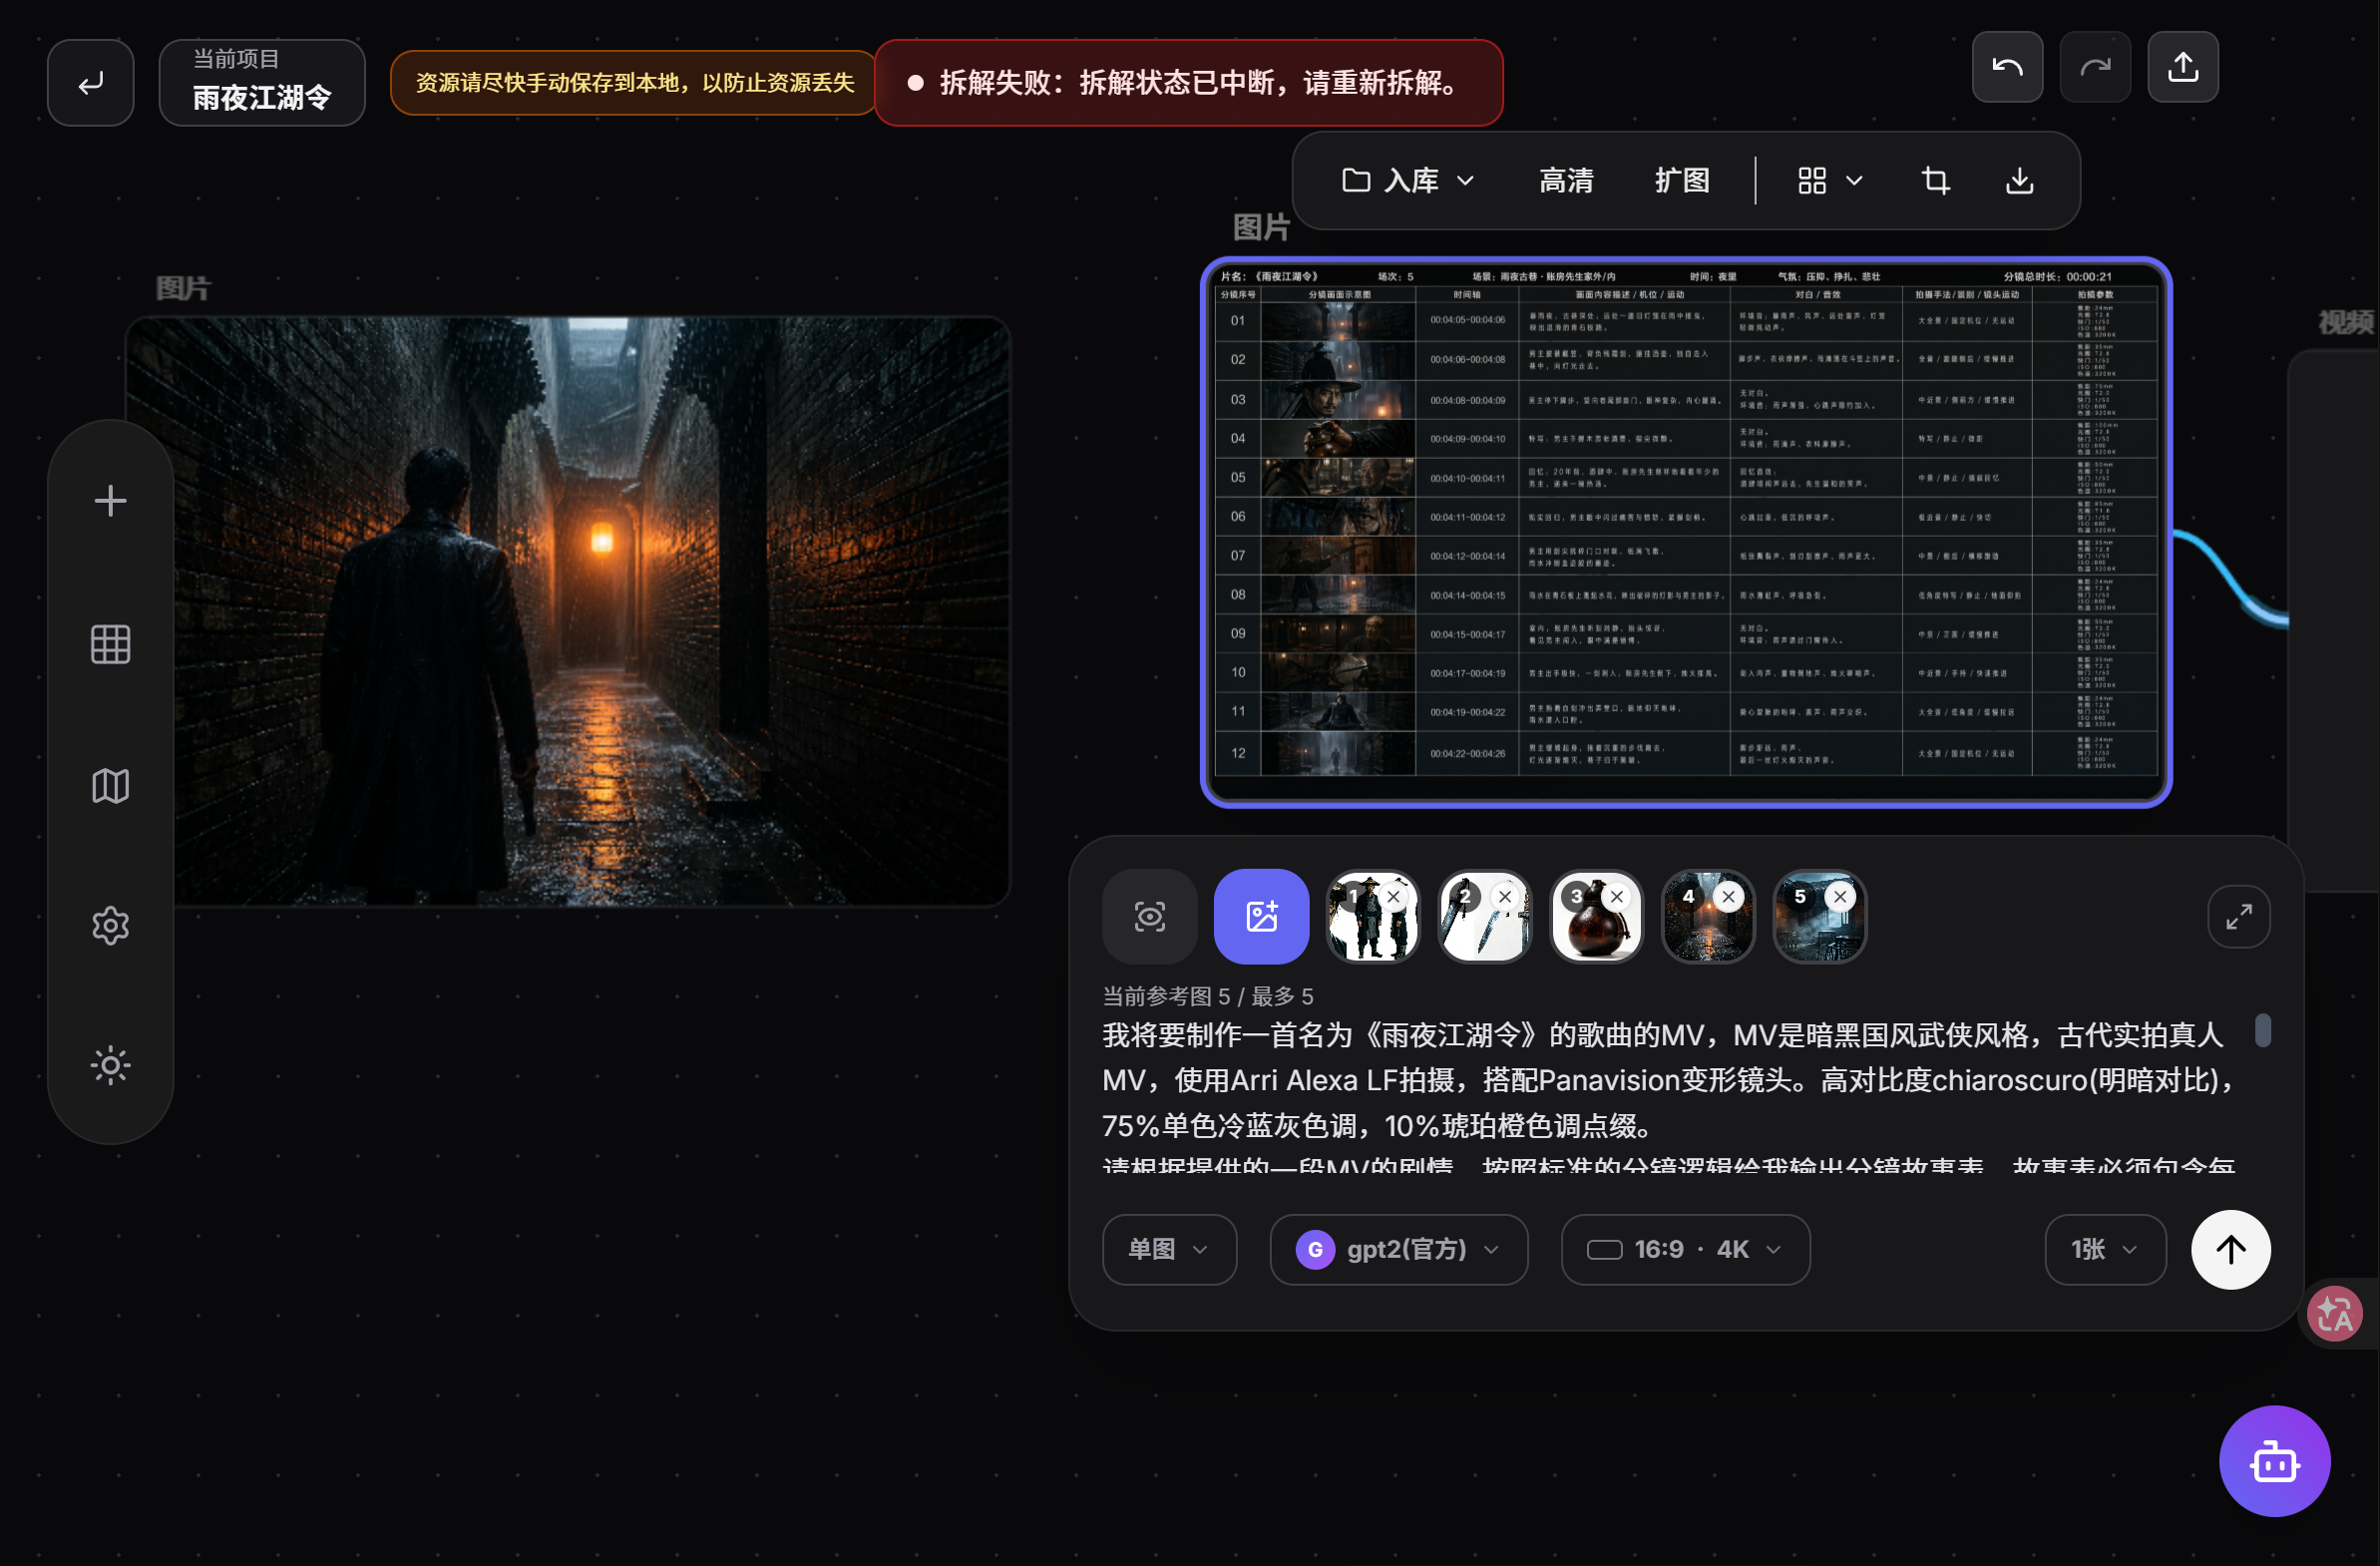Open the grid table sidebar icon
The image size is (2380, 1566).
tap(110, 645)
